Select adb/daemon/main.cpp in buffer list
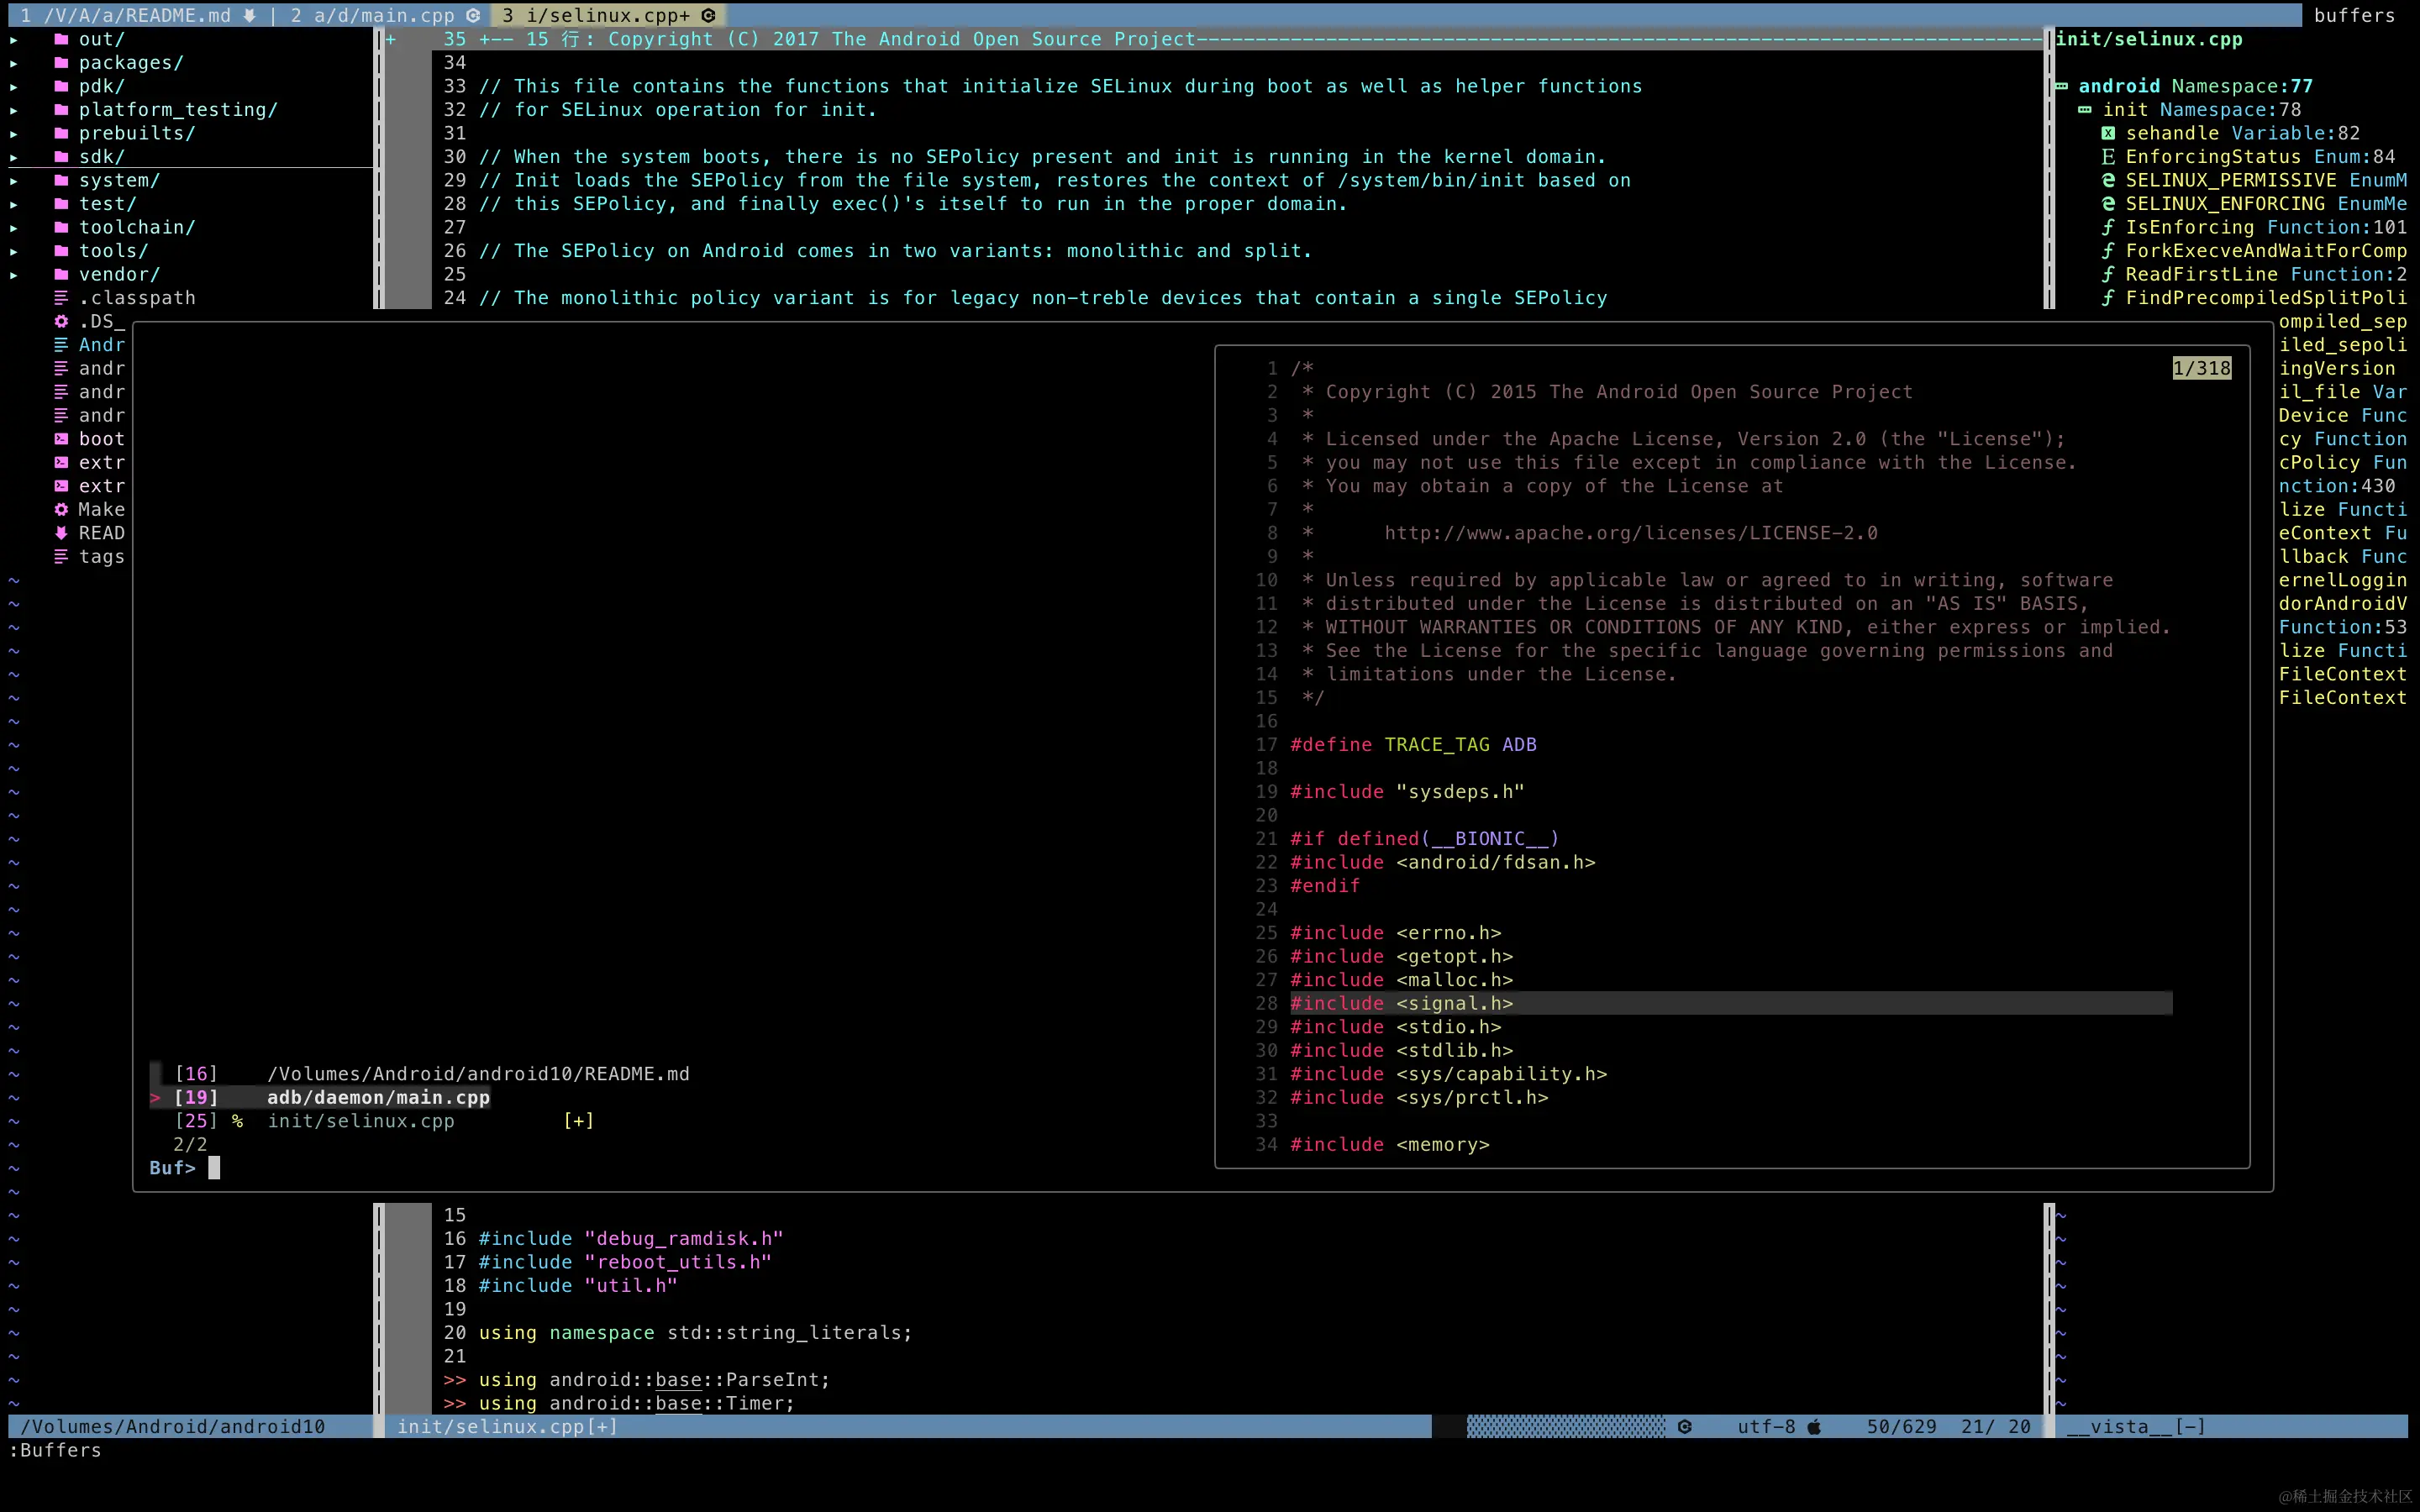The width and height of the screenshot is (2420, 1512). [x=378, y=1098]
